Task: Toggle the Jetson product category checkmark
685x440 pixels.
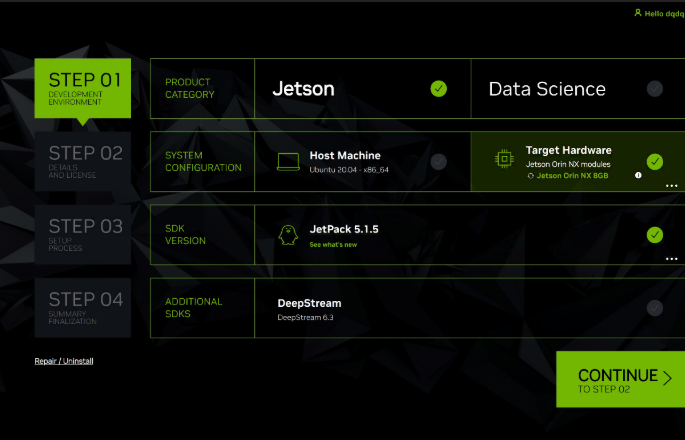Action: tap(439, 89)
